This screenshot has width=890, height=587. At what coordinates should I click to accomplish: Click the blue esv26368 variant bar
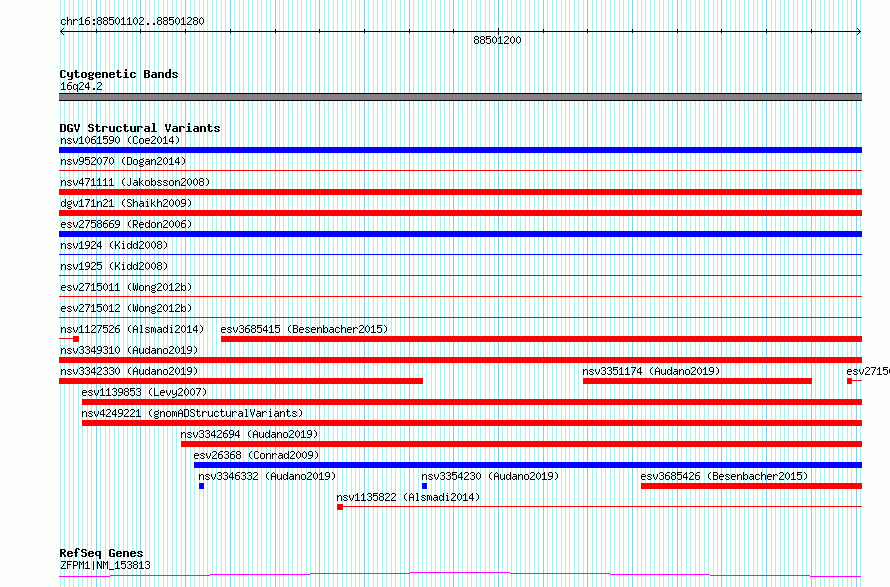click(528, 465)
